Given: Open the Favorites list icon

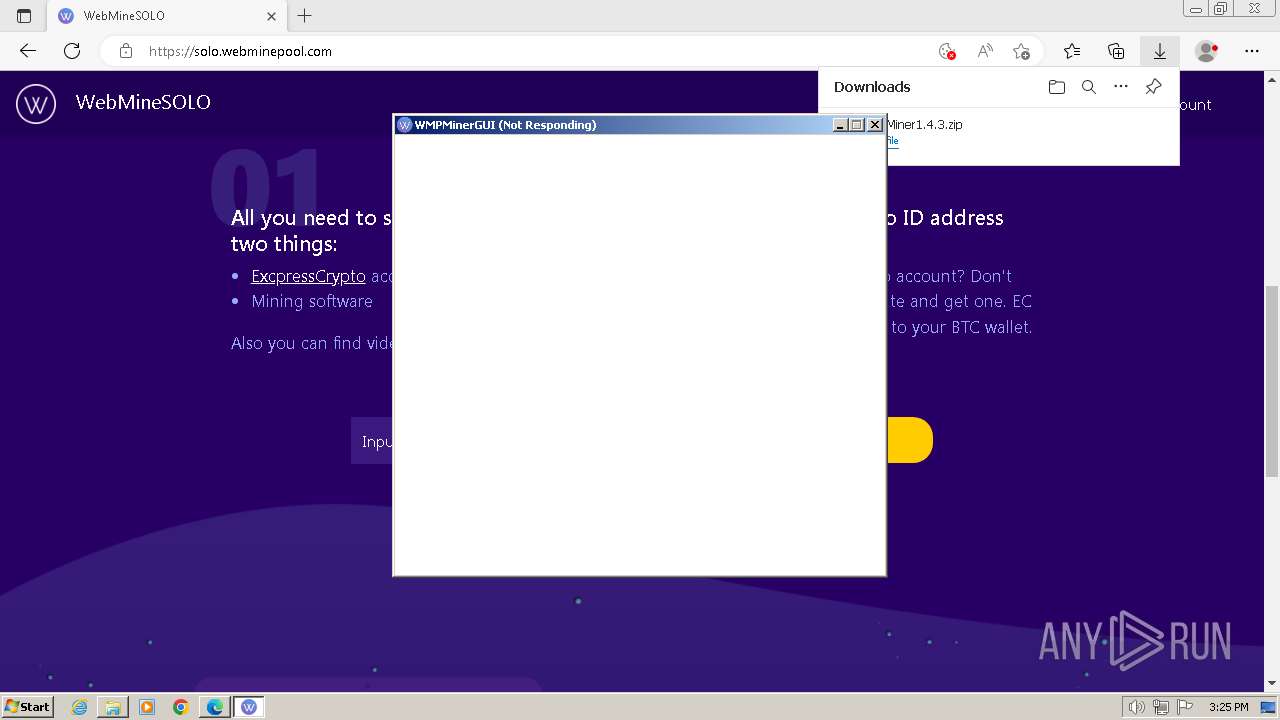Looking at the screenshot, I should (x=1072, y=51).
